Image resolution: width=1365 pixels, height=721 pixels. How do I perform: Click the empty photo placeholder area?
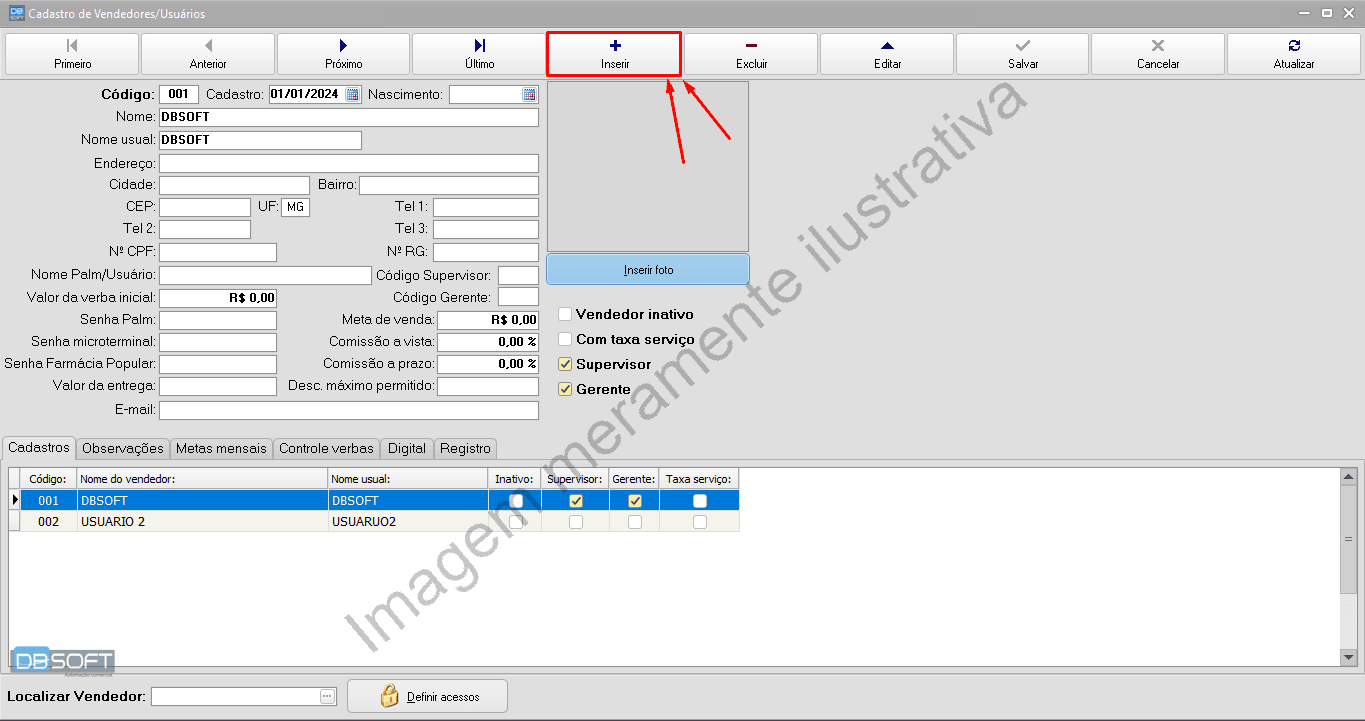[x=648, y=166]
